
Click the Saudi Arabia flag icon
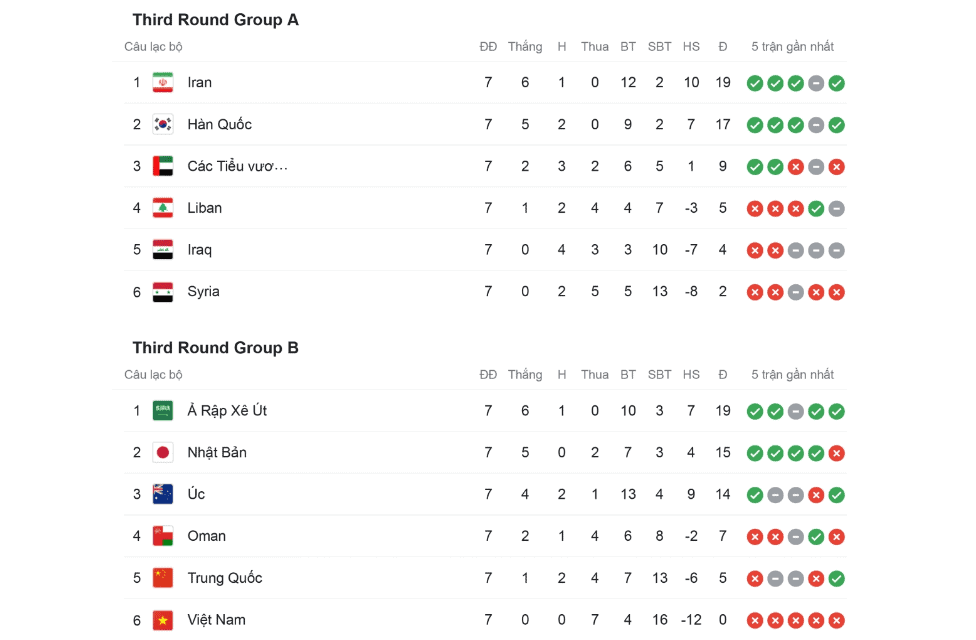[163, 410]
